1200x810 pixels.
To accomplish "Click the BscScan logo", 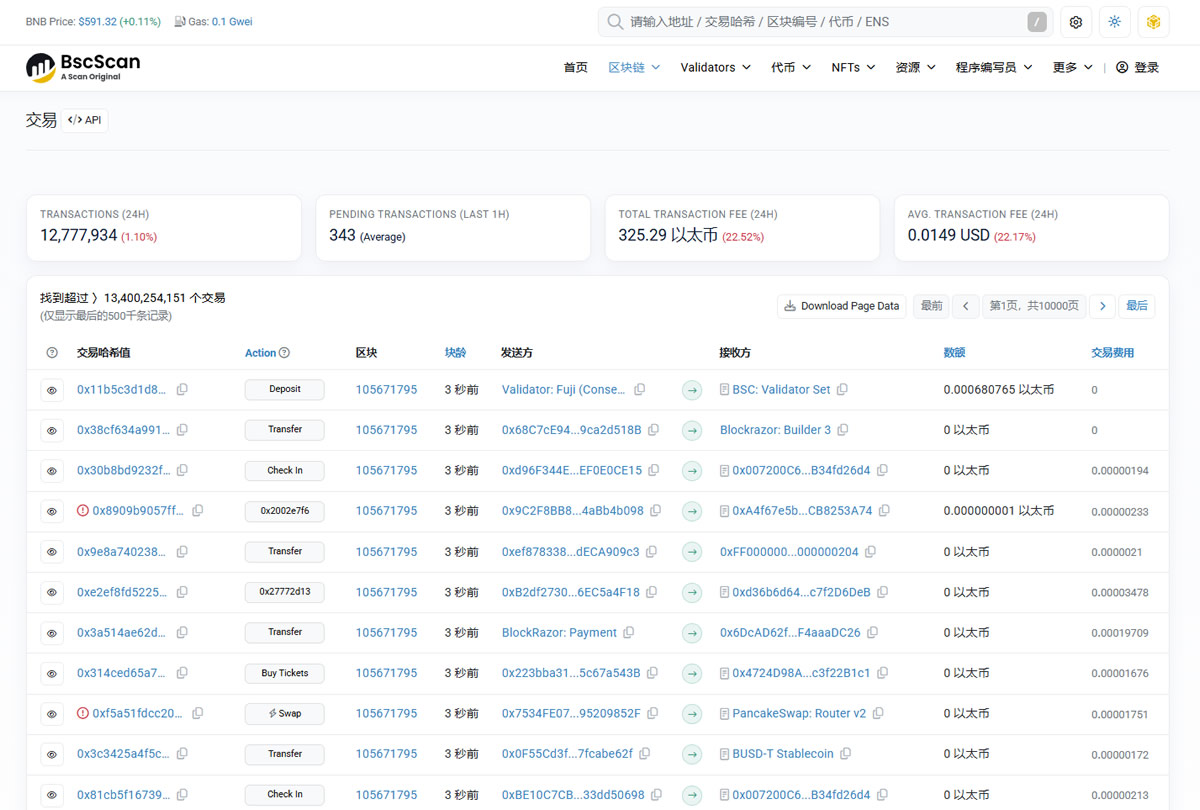I will 83,67.
